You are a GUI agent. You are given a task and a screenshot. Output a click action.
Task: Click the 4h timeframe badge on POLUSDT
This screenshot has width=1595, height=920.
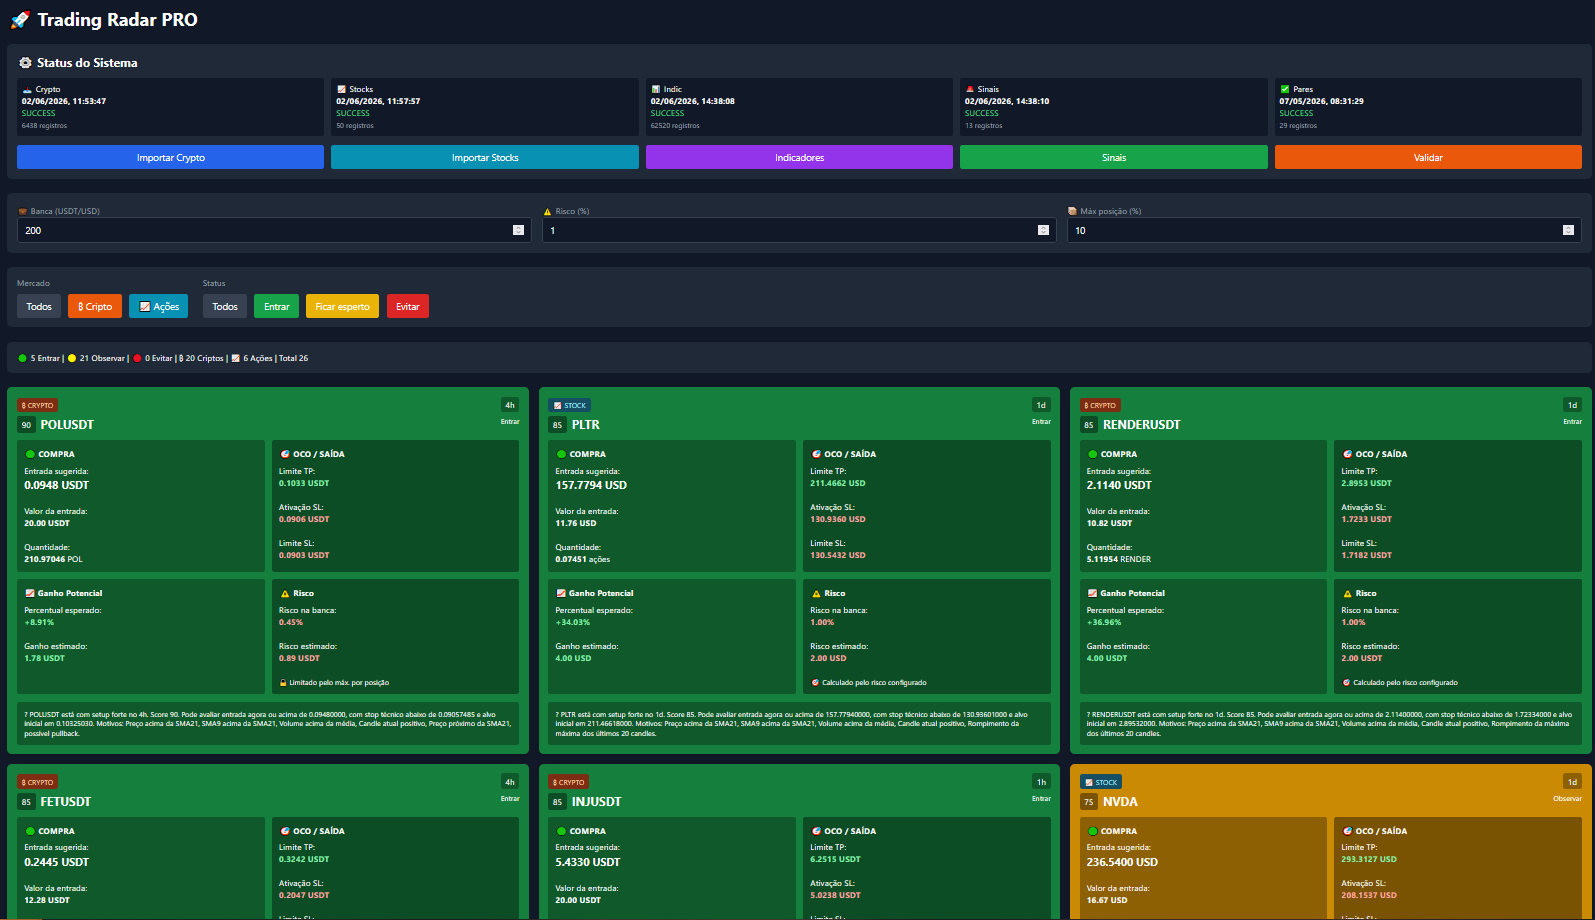point(510,405)
